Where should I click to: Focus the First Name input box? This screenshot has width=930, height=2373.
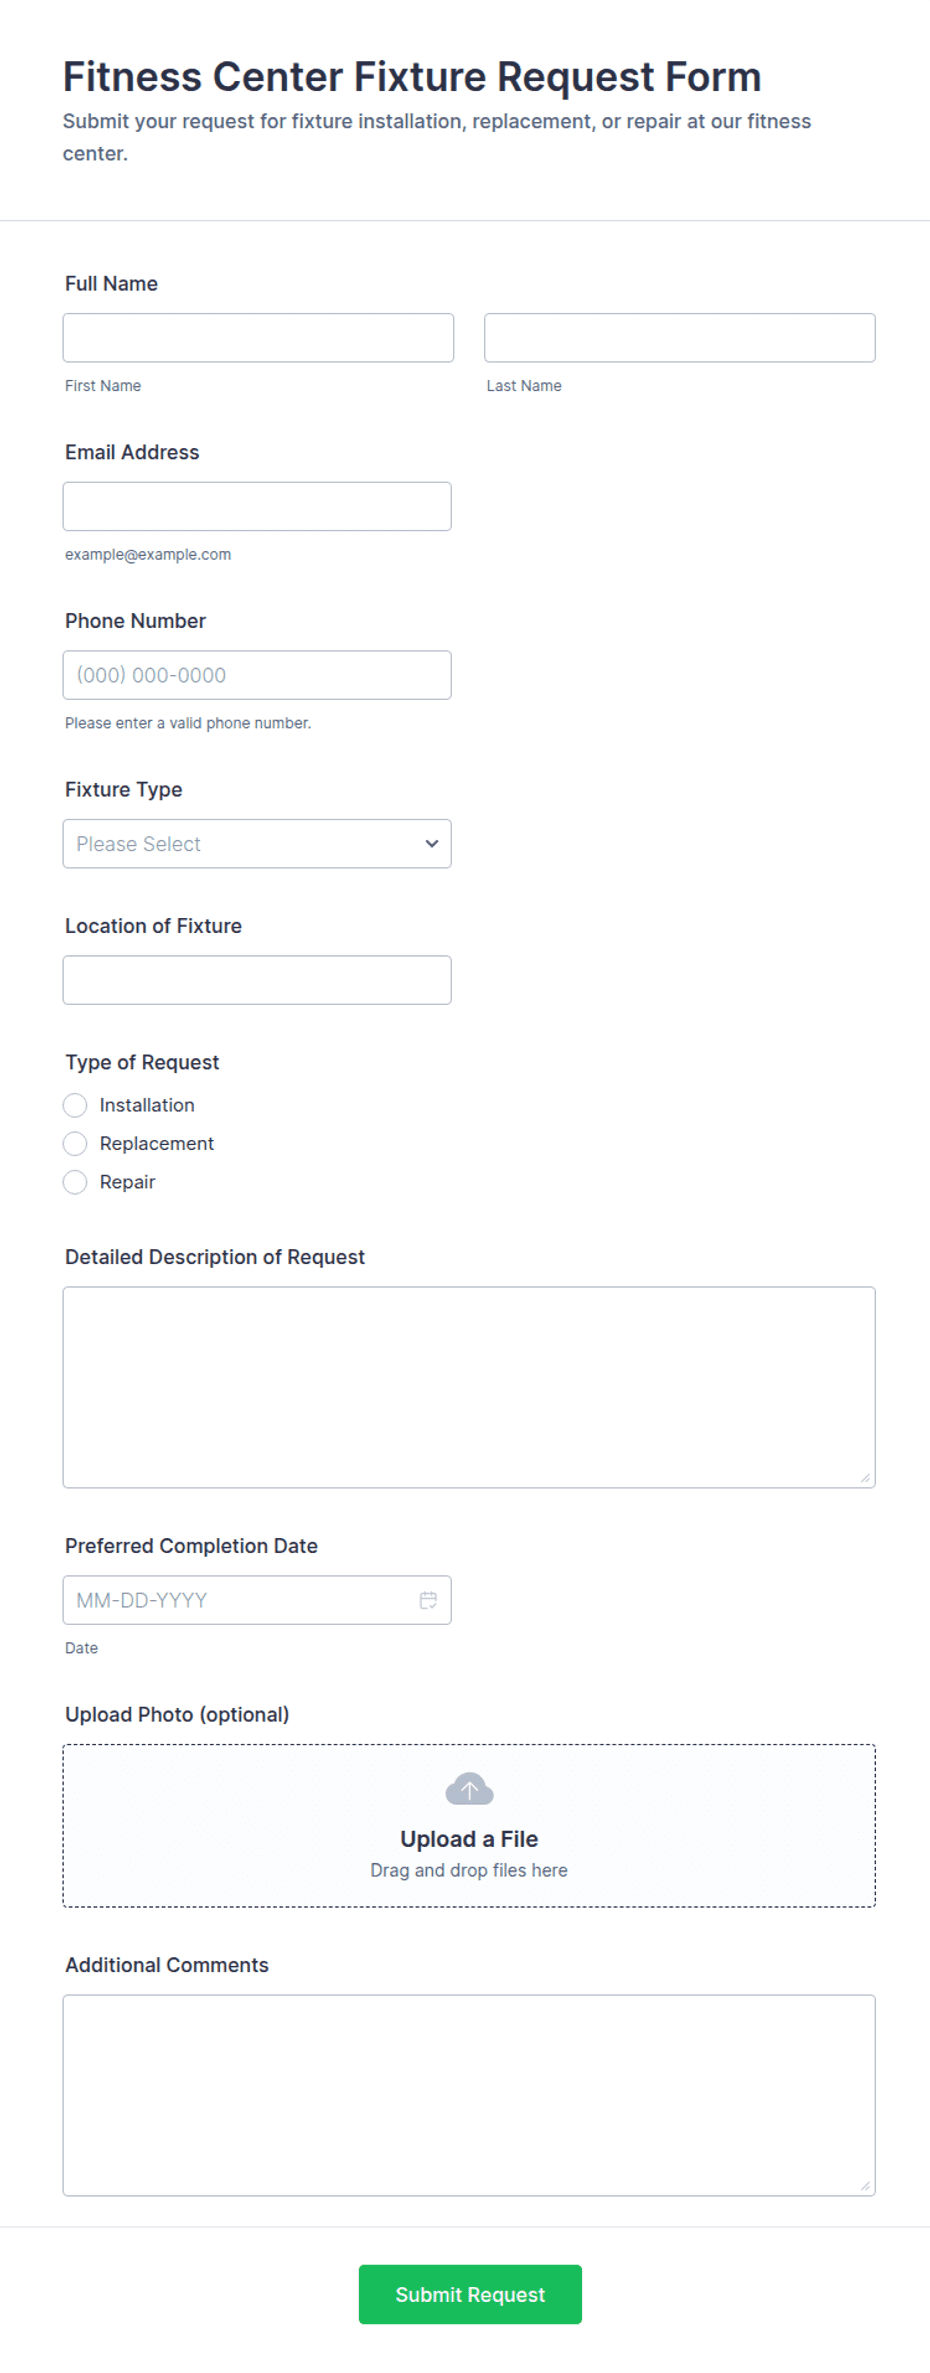point(258,338)
